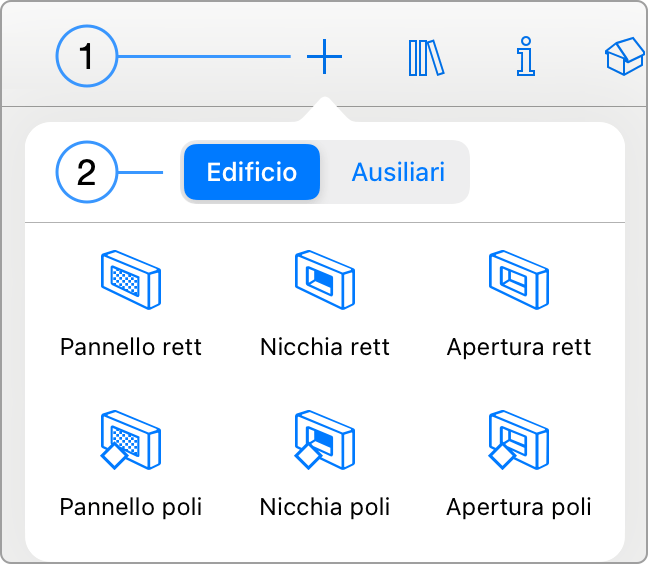The height and width of the screenshot is (564, 648).
Task: Choose the Pannello rett icon
Action: tap(131, 280)
